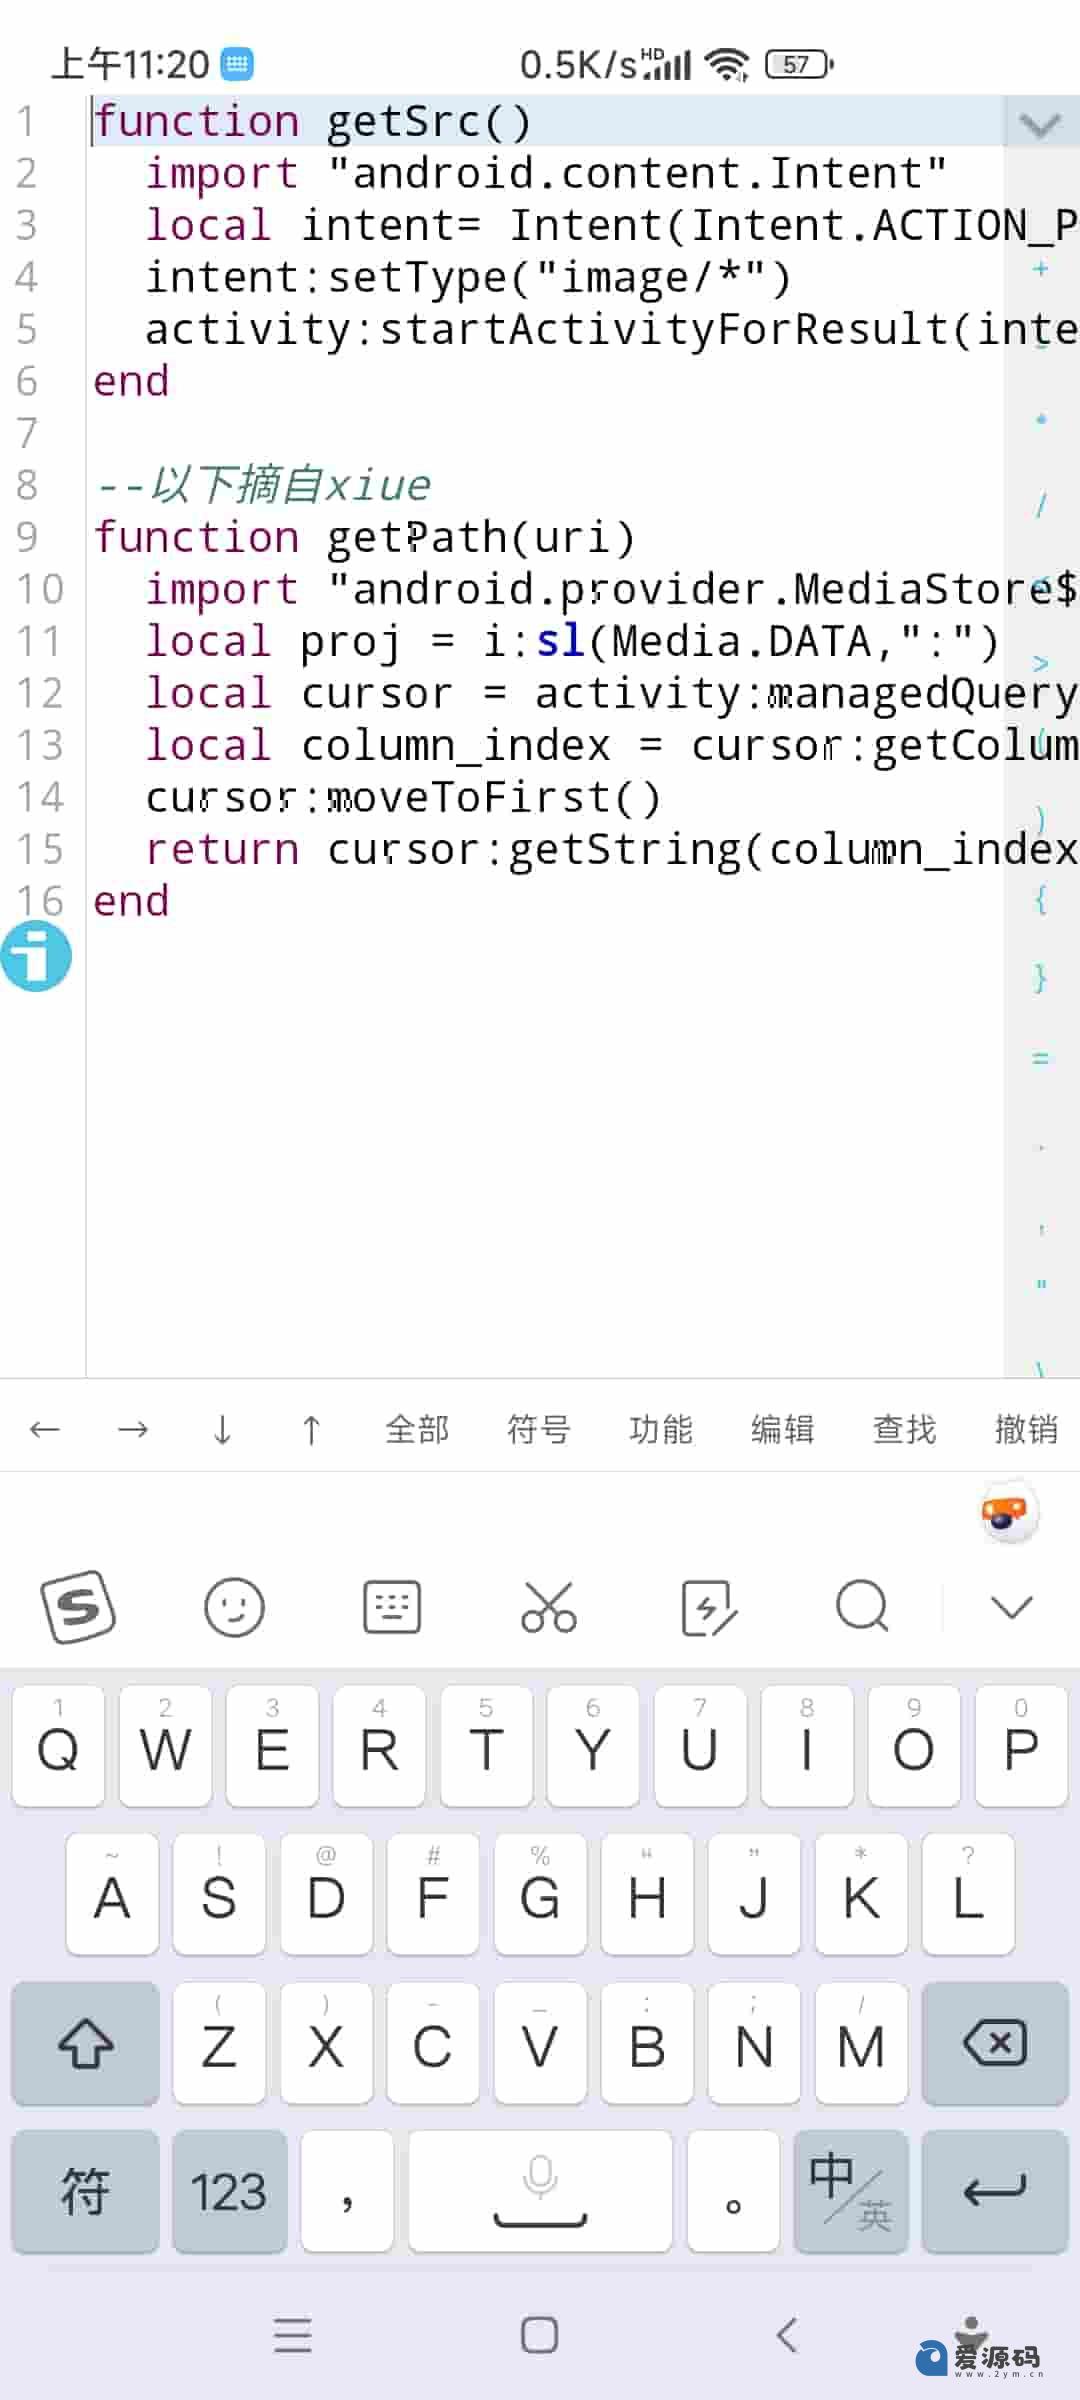Insert the equals sign from side bar
This screenshot has width=1080, height=2400.
pos(1041,1057)
